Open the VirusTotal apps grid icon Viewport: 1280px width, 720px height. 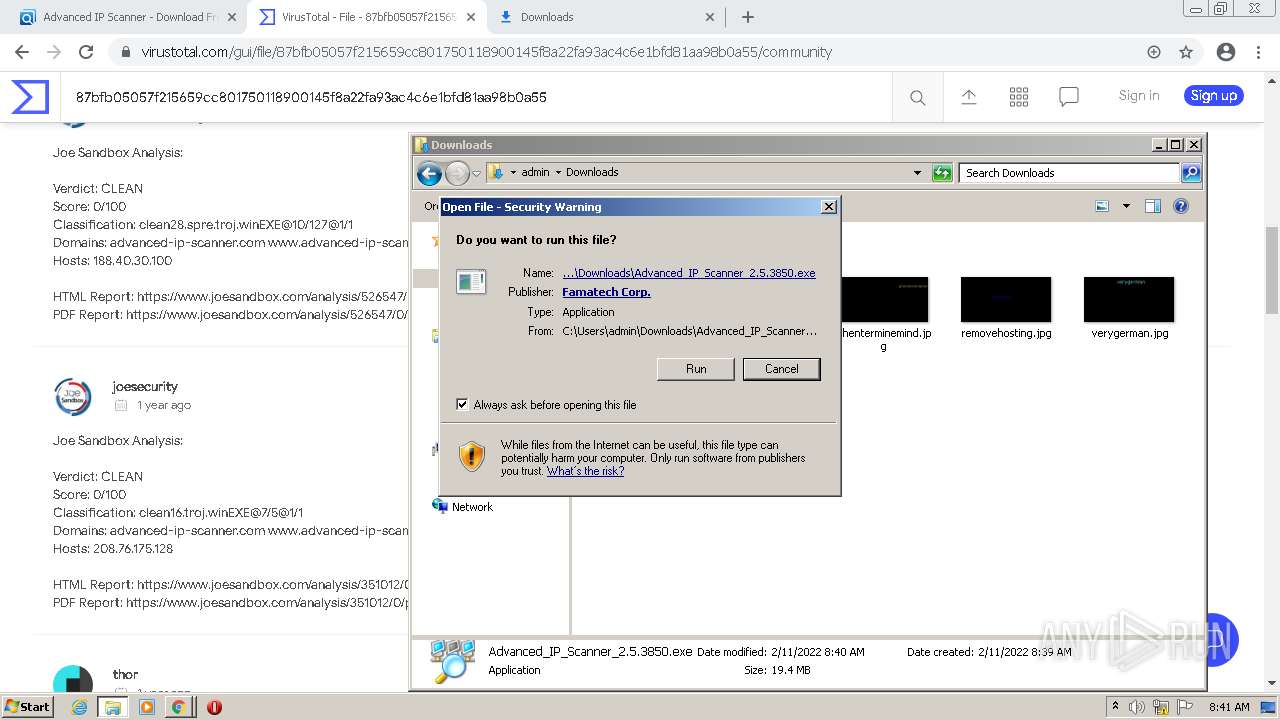[1019, 97]
